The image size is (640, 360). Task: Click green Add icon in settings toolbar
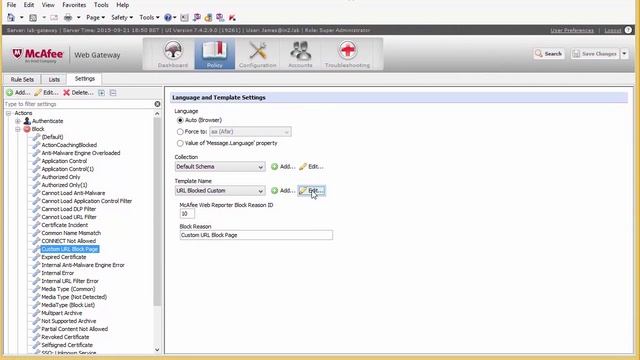click(x=9, y=93)
